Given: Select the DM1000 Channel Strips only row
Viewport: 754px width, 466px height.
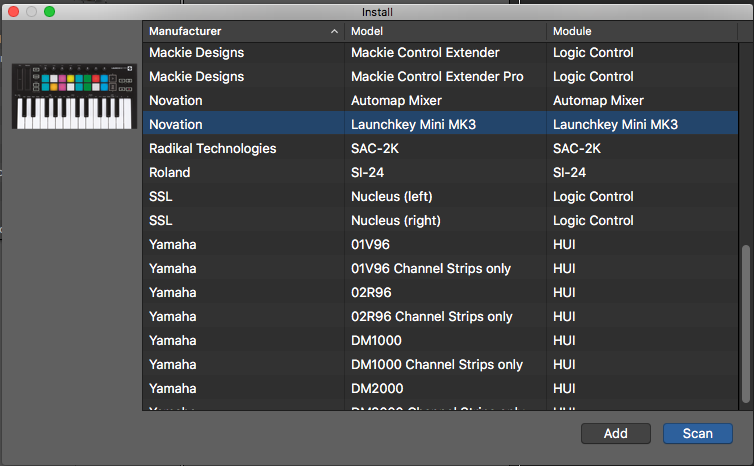Looking at the screenshot, I should pyautogui.click(x=440, y=365).
